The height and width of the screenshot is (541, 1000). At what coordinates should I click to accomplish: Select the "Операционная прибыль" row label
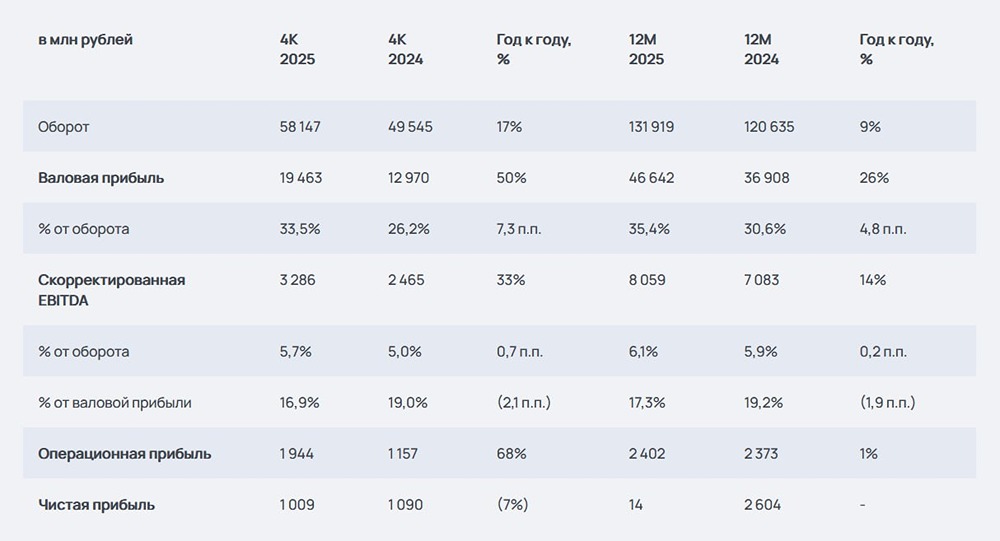124,454
